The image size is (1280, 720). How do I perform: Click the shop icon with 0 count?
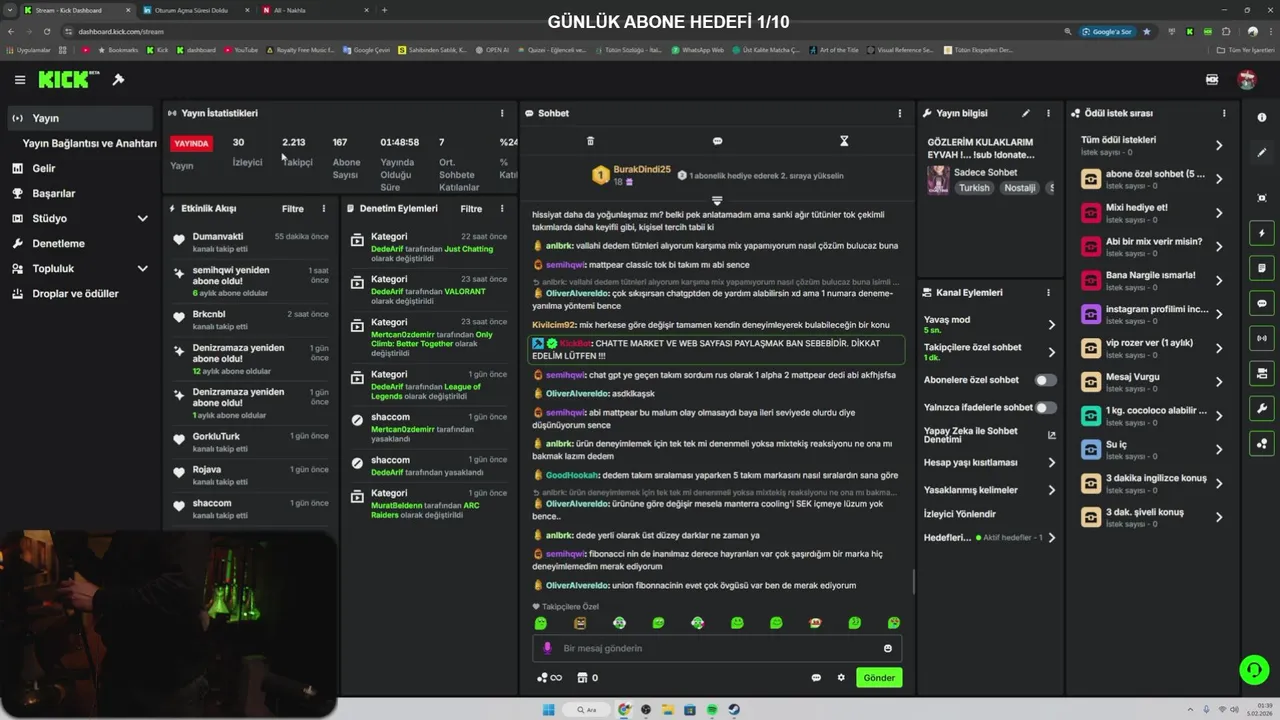(x=587, y=677)
